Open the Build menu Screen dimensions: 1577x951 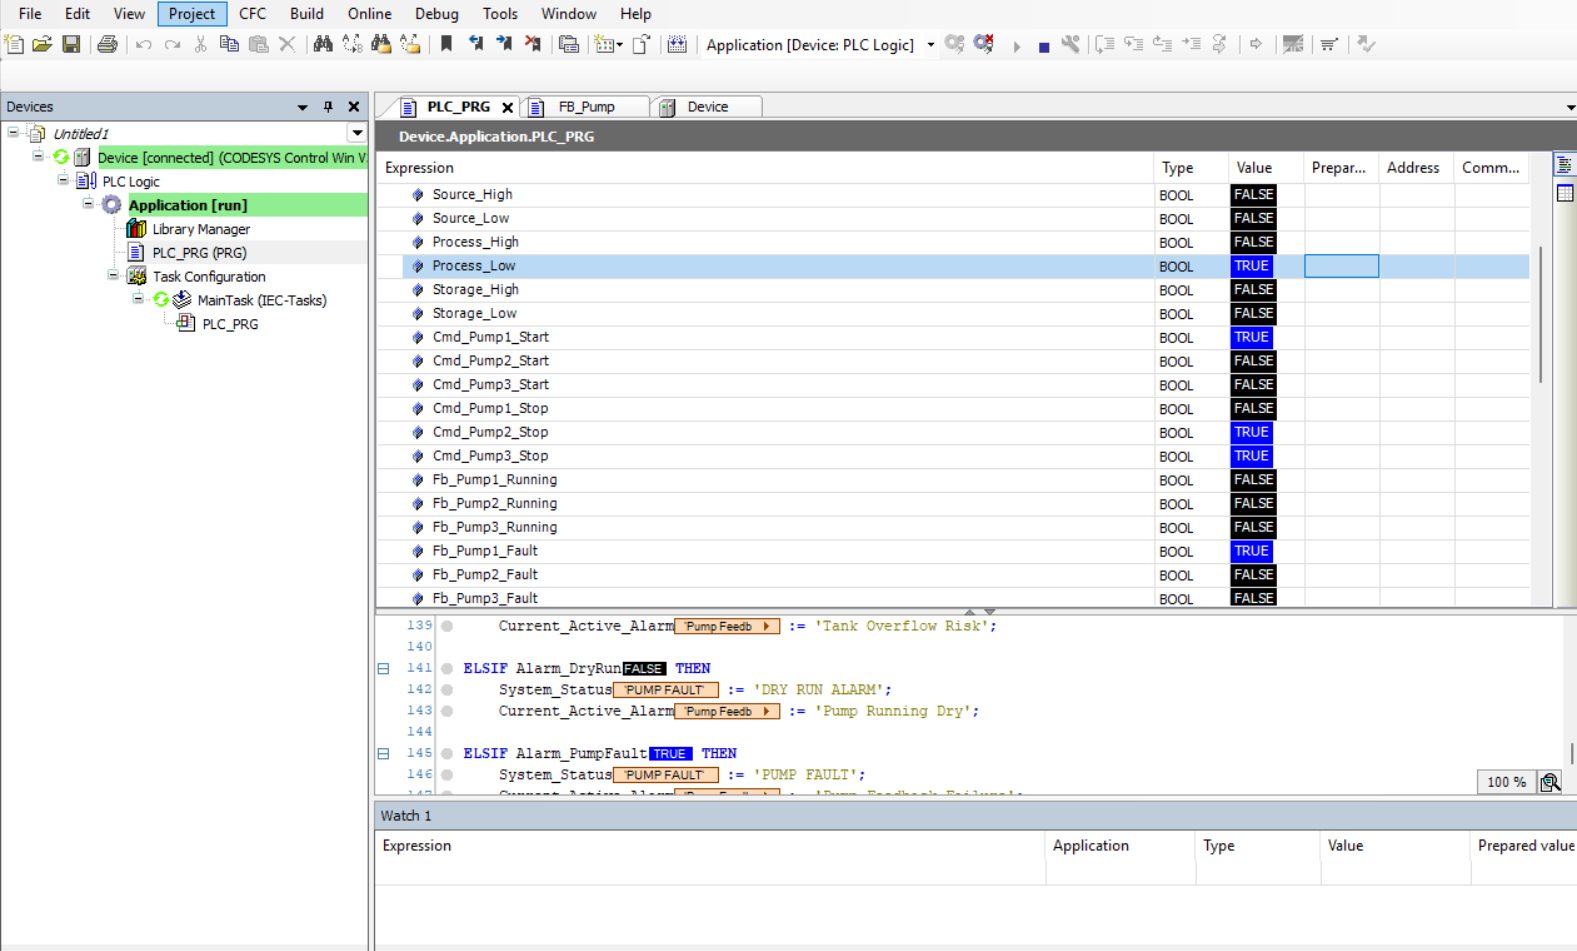(306, 14)
